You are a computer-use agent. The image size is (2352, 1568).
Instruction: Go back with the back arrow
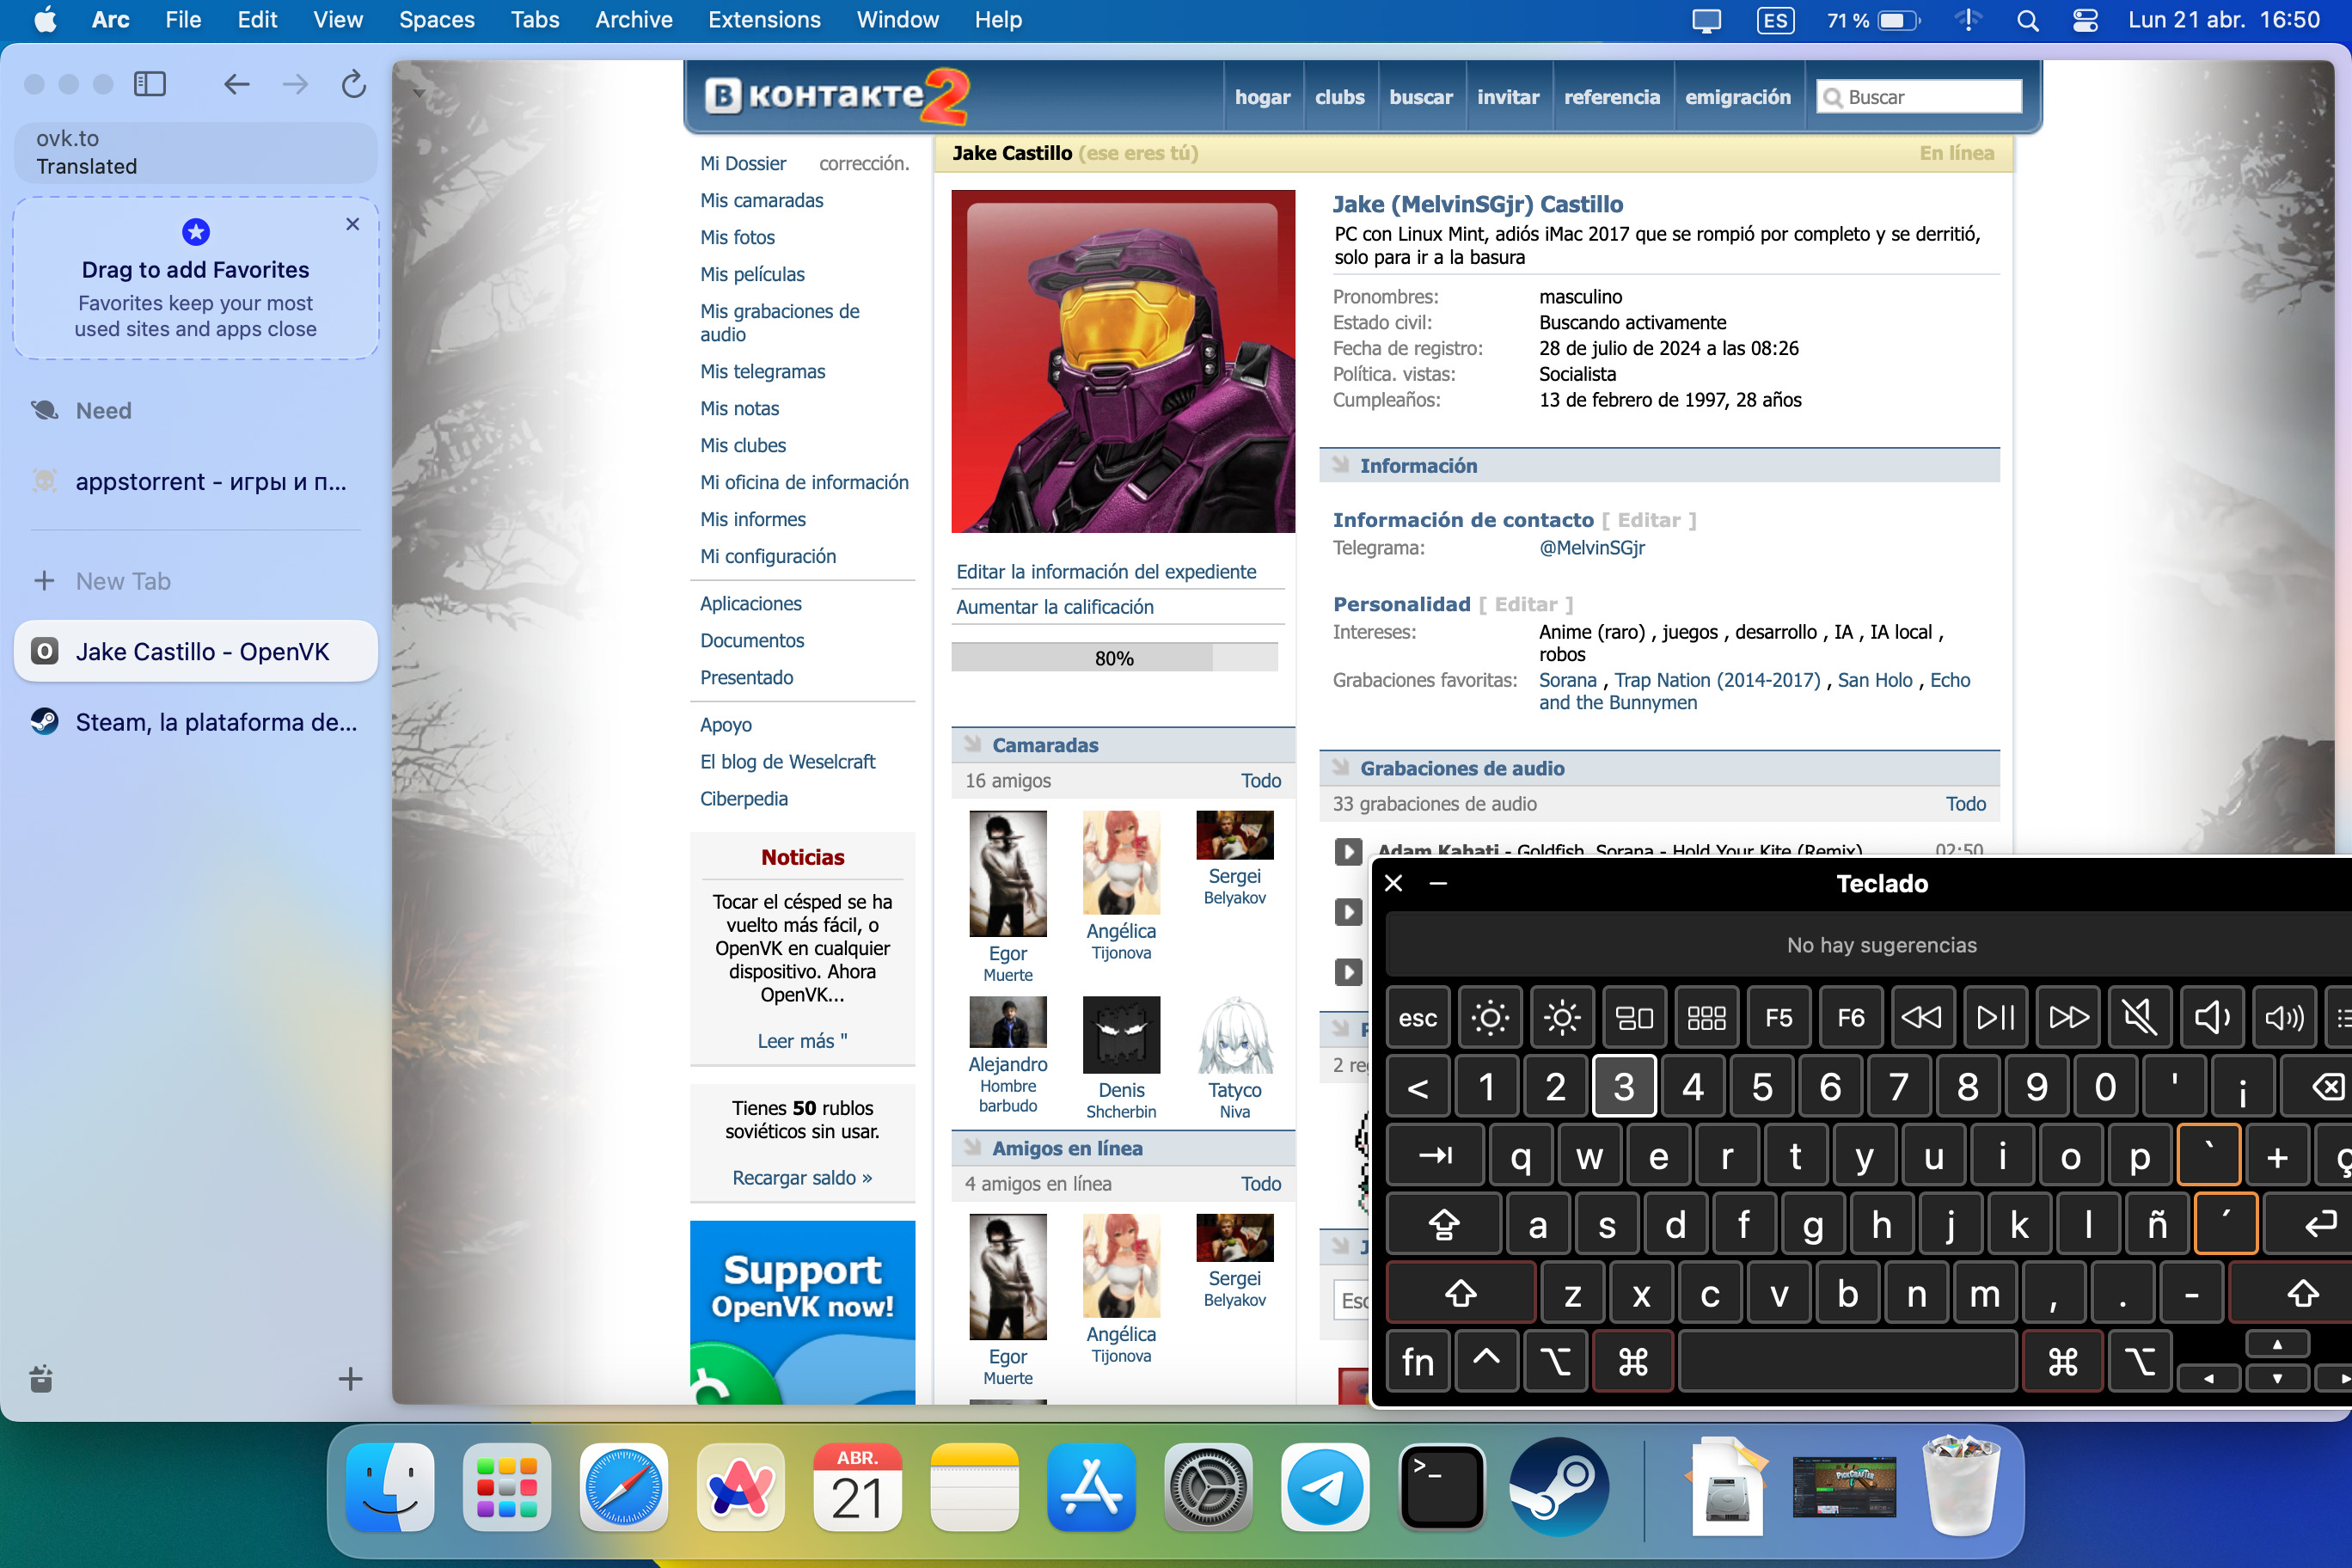click(x=236, y=84)
